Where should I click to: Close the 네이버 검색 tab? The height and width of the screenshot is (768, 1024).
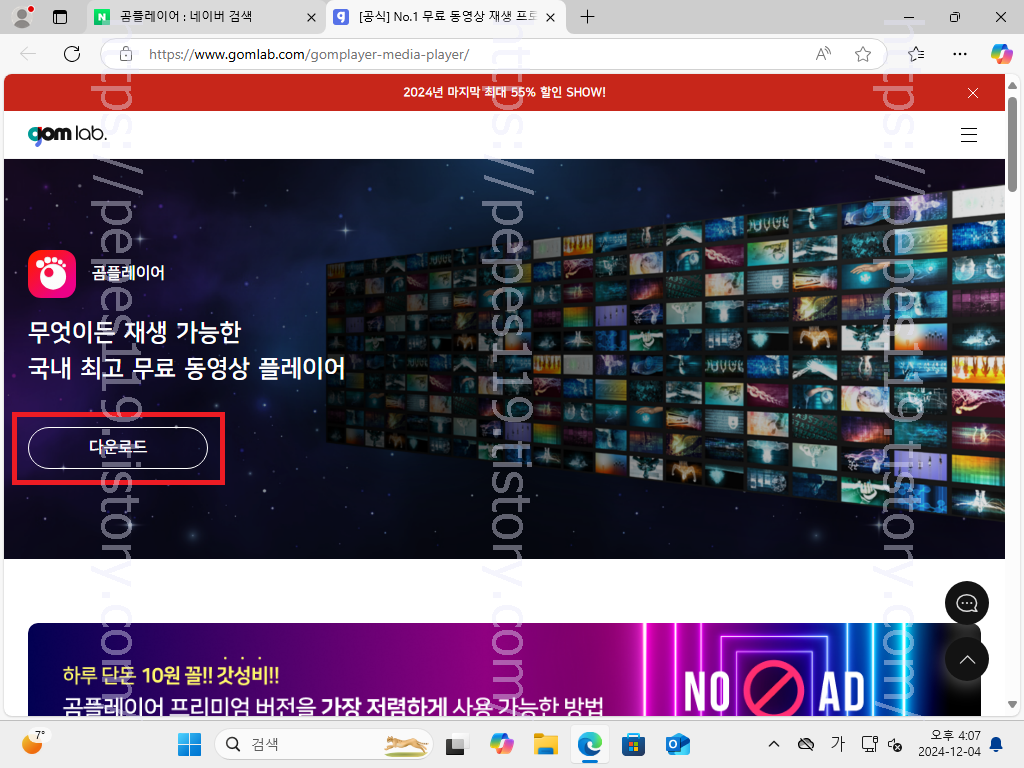[x=312, y=18]
